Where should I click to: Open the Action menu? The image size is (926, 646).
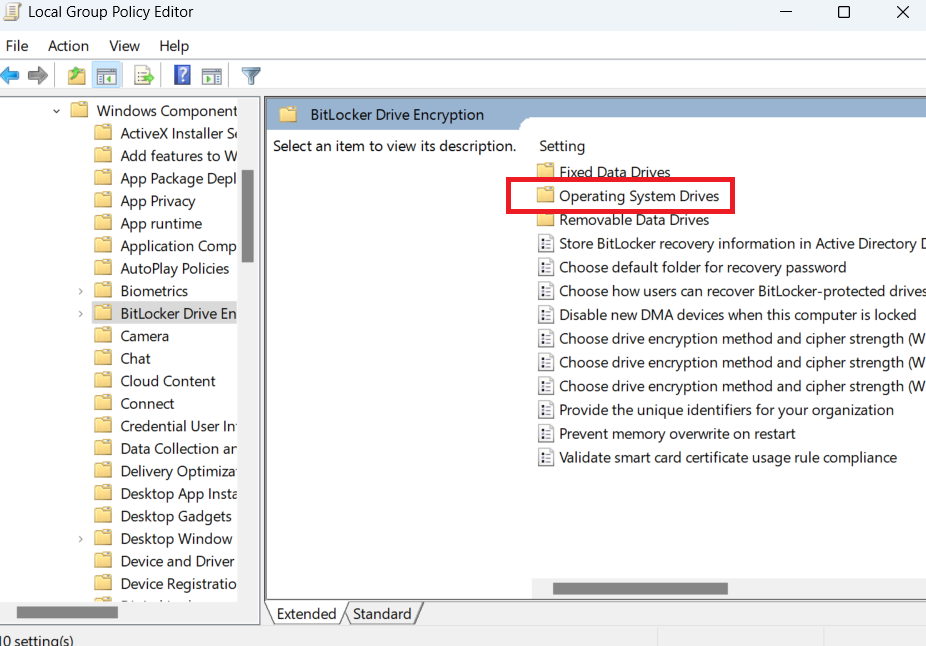pyautogui.click(x=69, y=46)
